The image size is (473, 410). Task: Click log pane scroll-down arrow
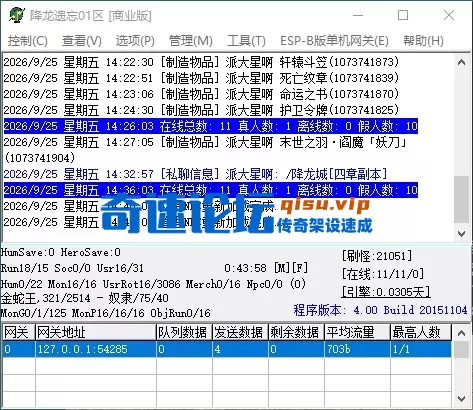[462, 233]
